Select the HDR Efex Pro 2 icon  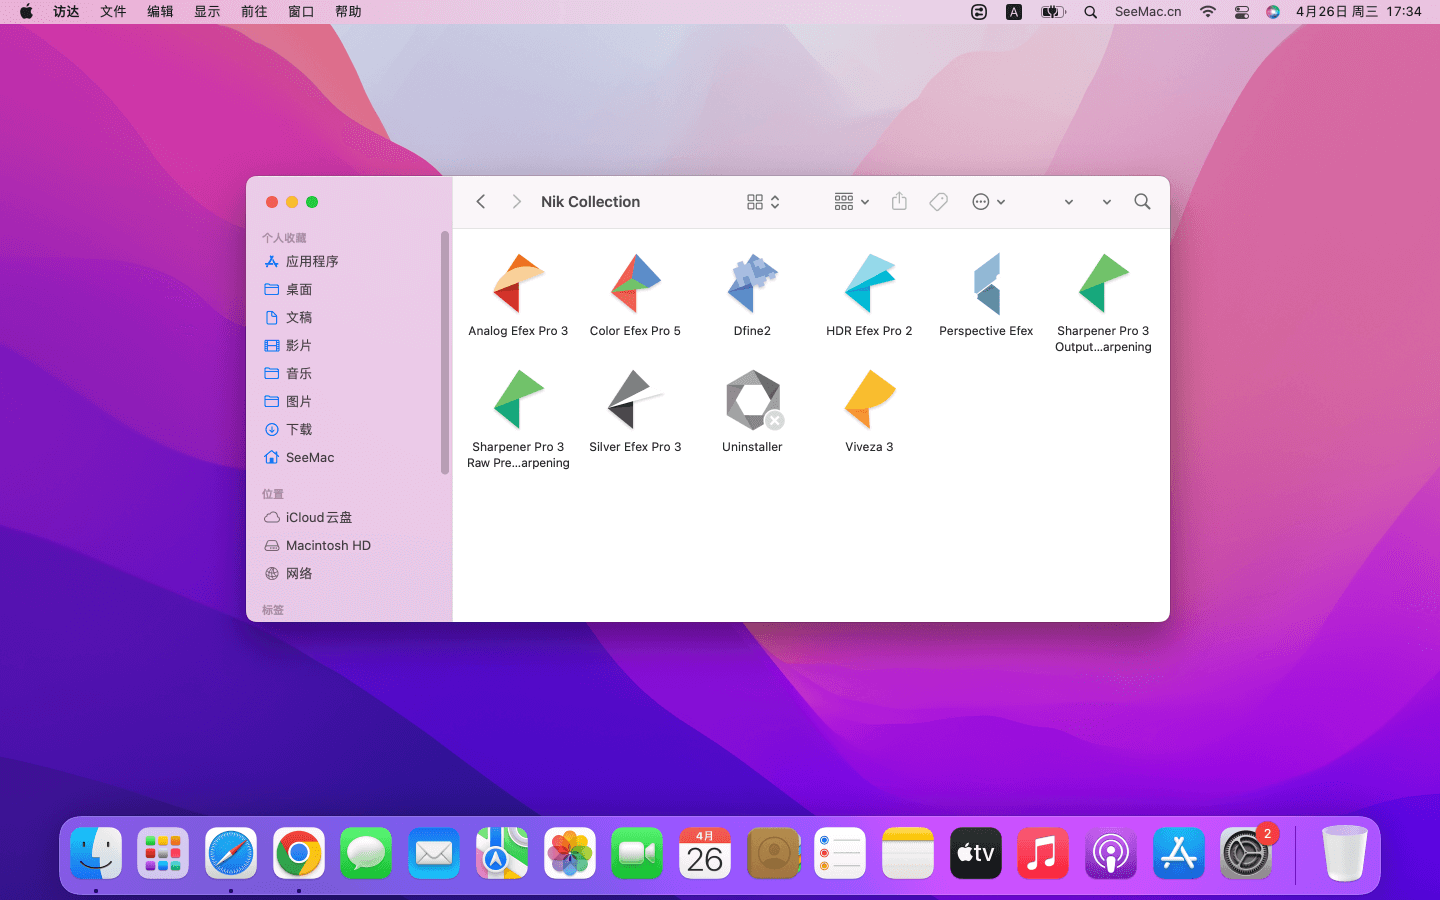coord(869,284)
